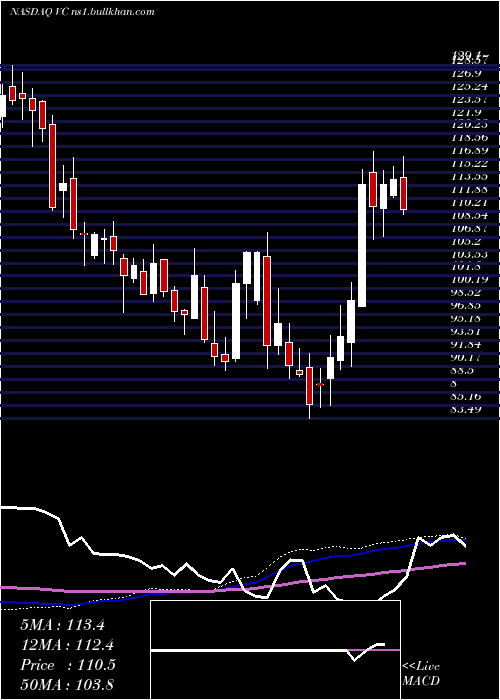
Task: Click the 85.16 price axis label
Action: 467,396
